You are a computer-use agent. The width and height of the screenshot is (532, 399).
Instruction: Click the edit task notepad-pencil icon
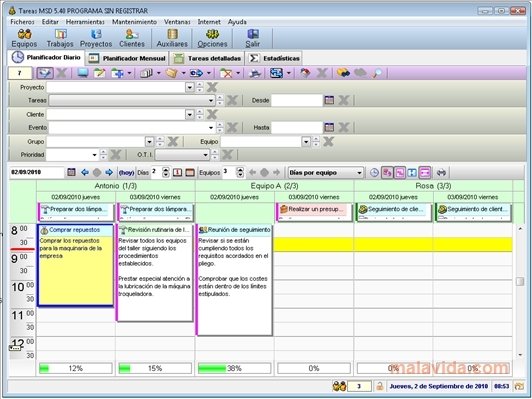(99, 73)
